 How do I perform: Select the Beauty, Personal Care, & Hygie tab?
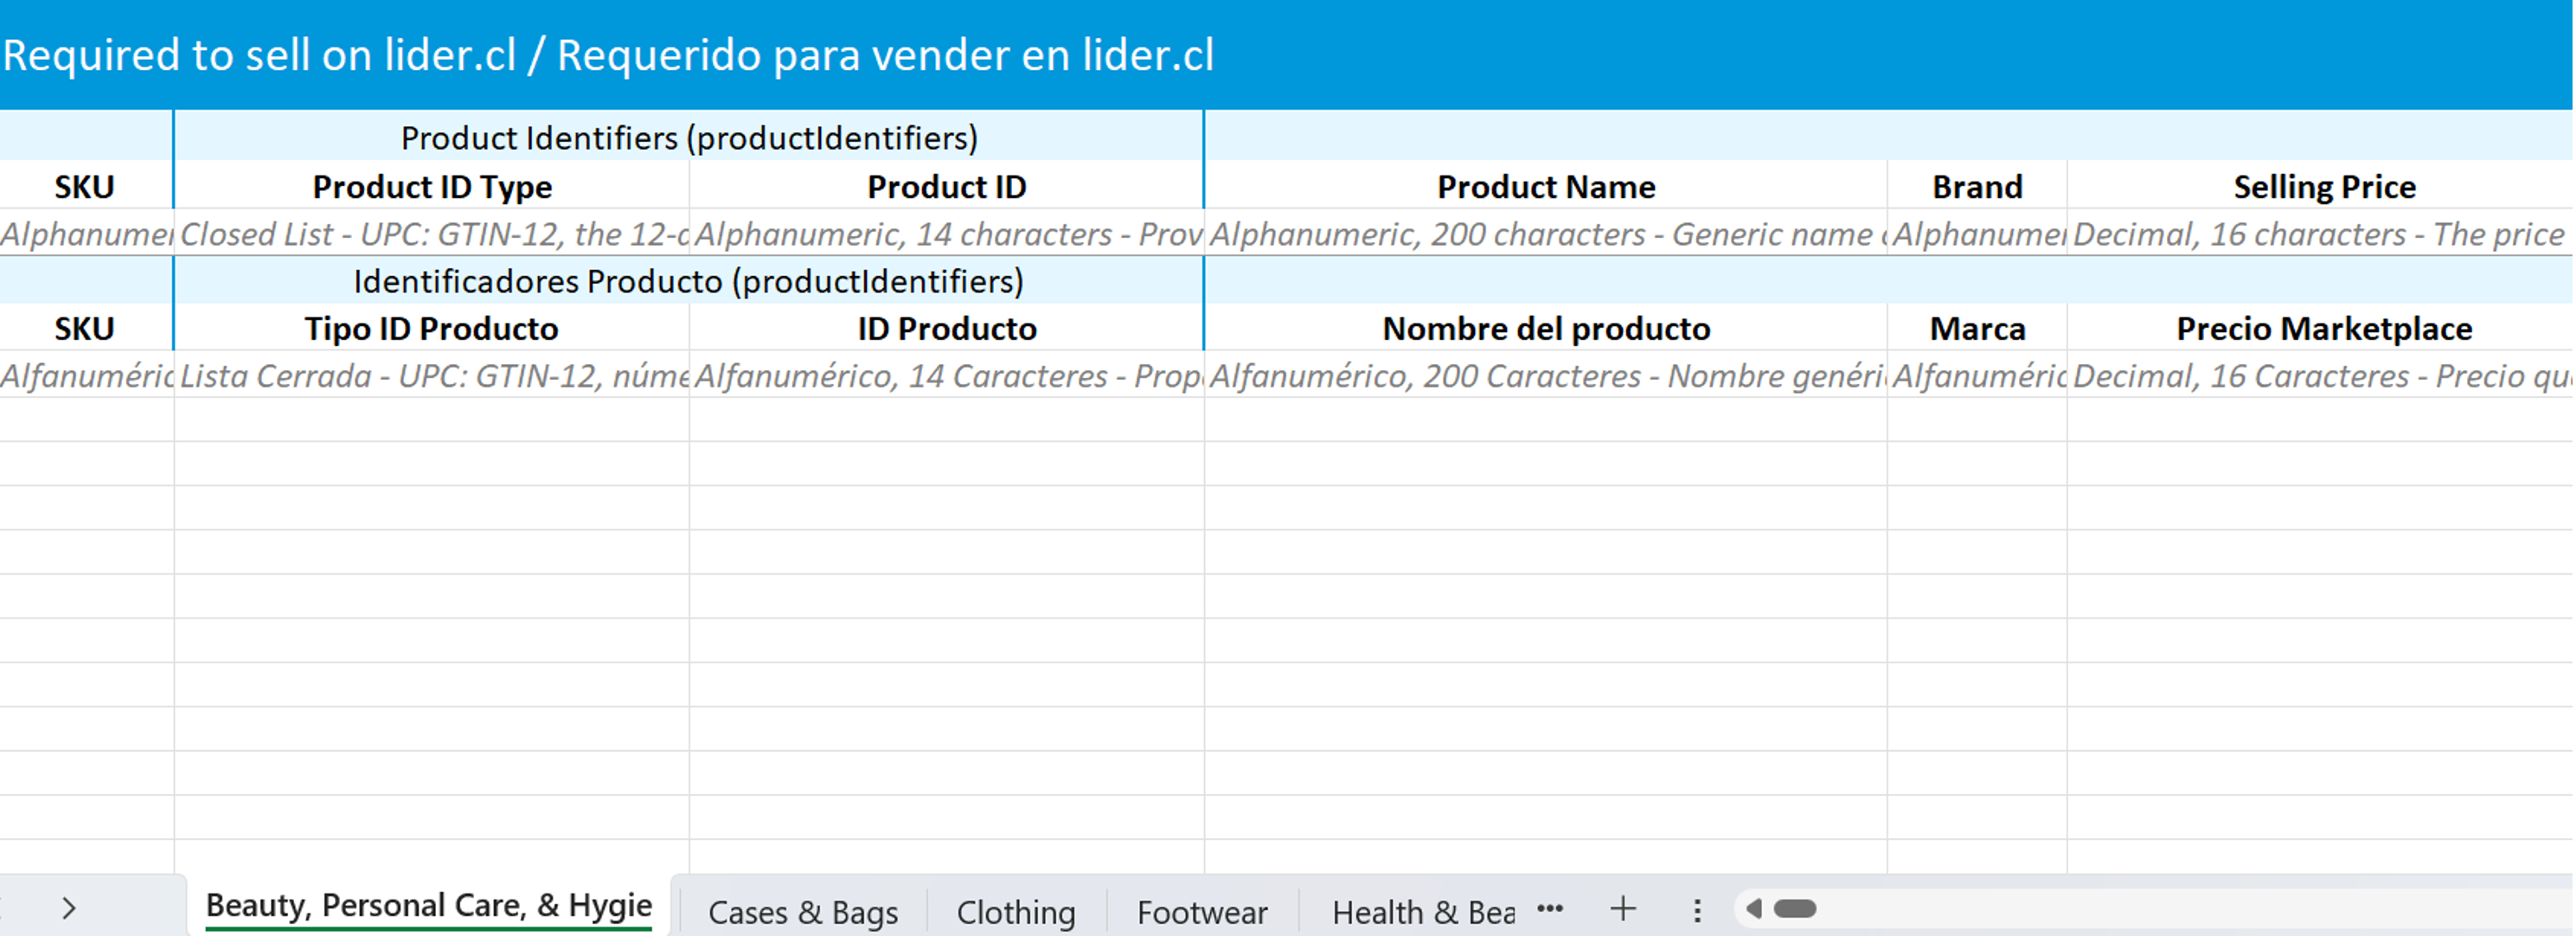pos(429,906)
